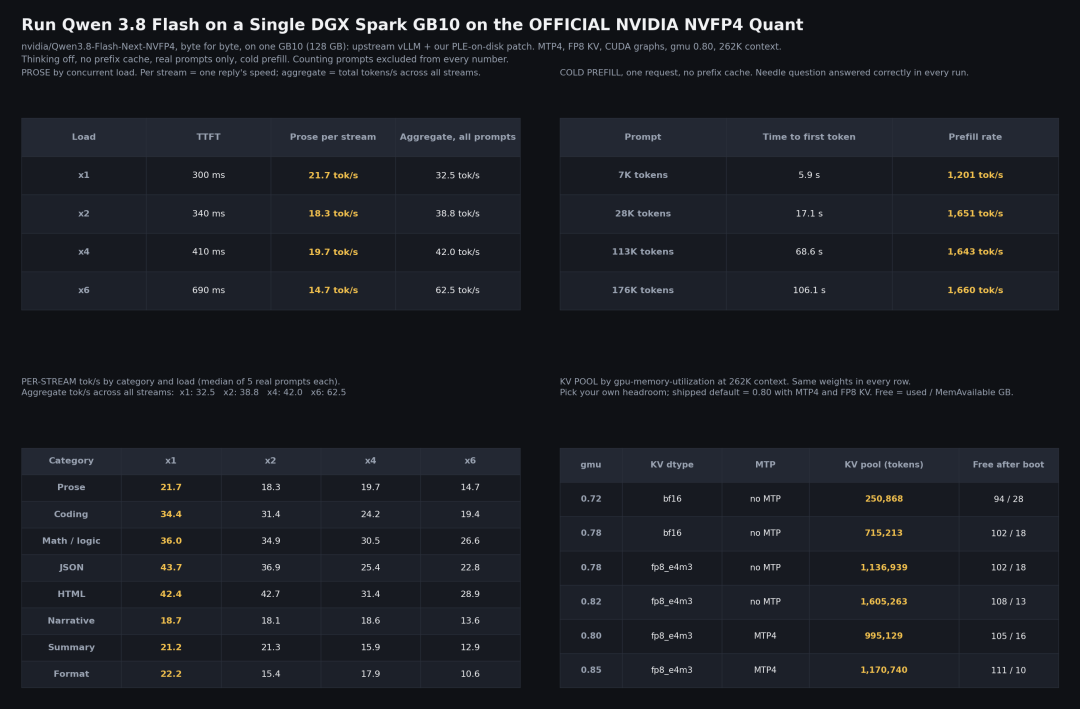Click the "0.85" gmu value
1080x709 pixels.
coord(591,670)
